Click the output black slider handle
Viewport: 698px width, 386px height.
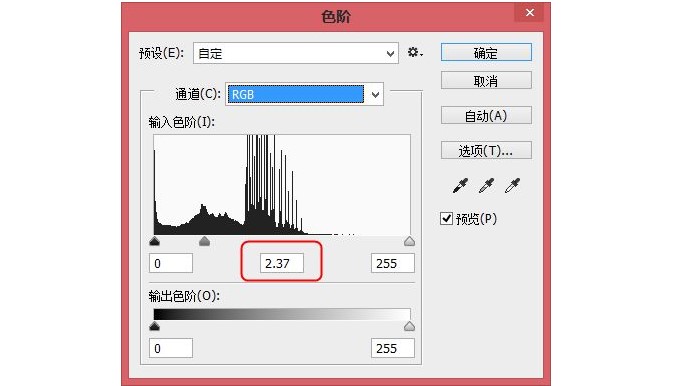tap(154, 326)
